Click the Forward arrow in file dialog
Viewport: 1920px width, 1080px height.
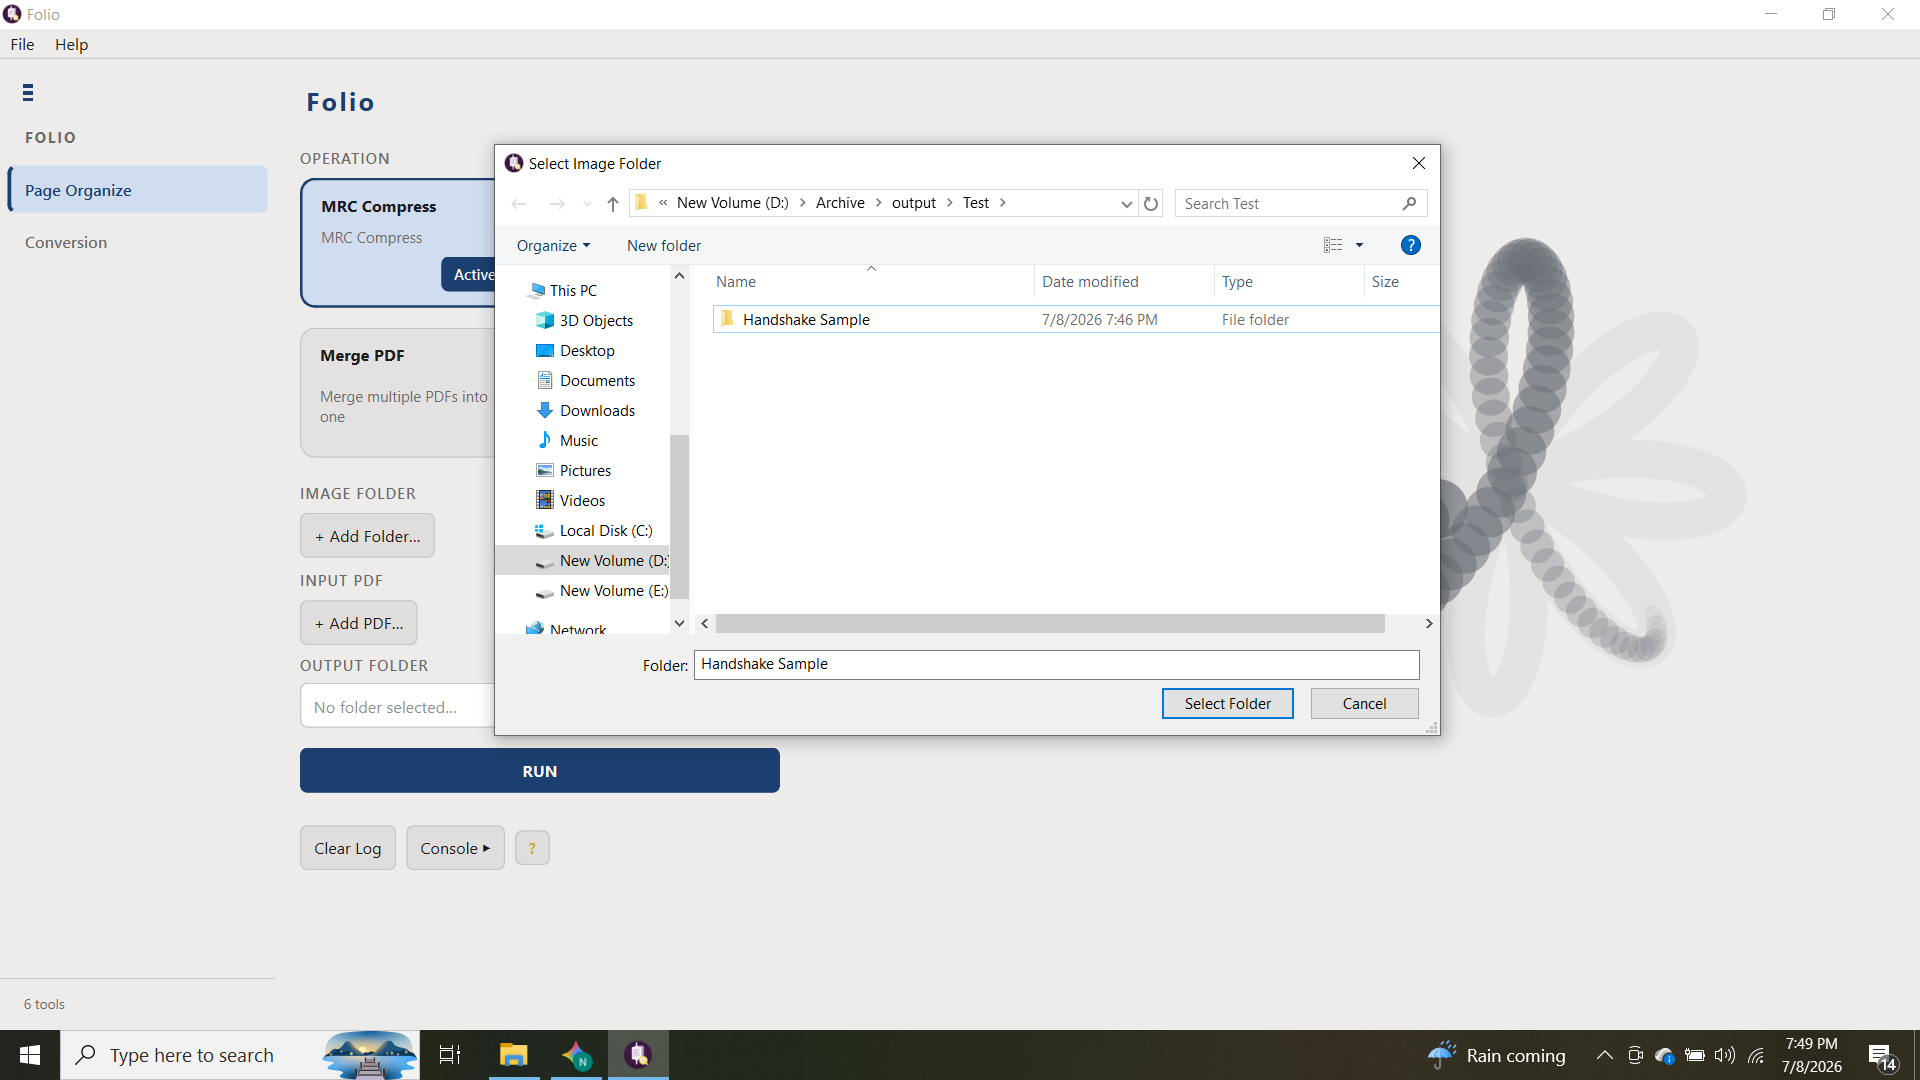click(x=557, y=204)
